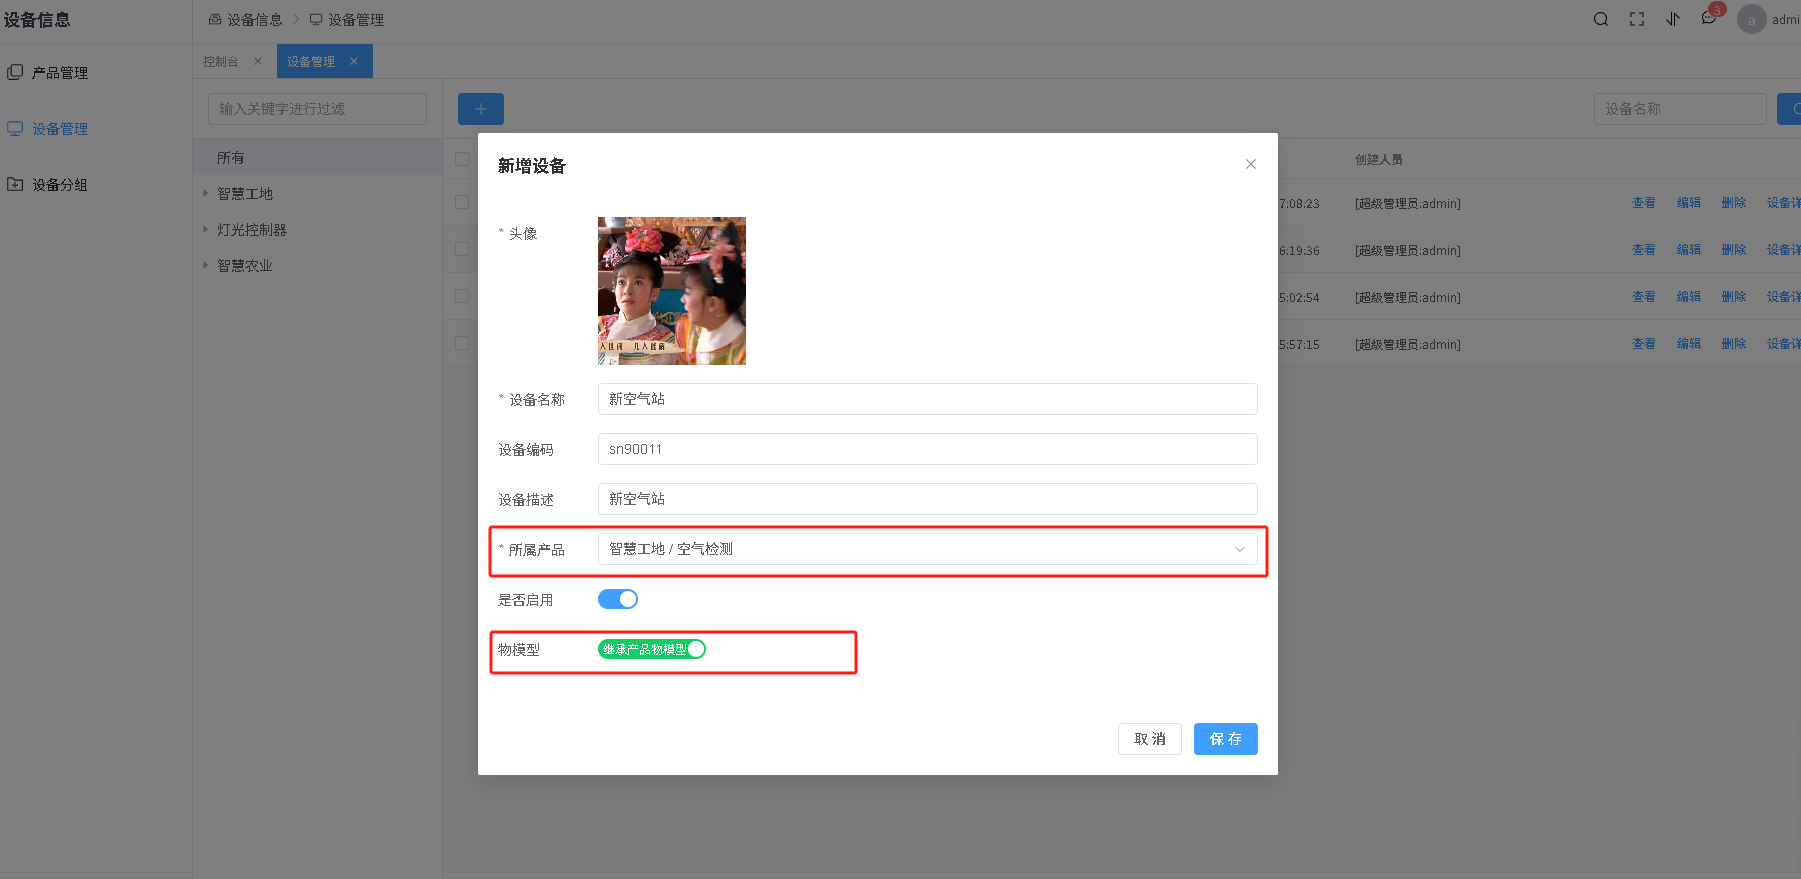Click the 保存 button
This screenshot has width=1801, height=879.
point(1225,739)
